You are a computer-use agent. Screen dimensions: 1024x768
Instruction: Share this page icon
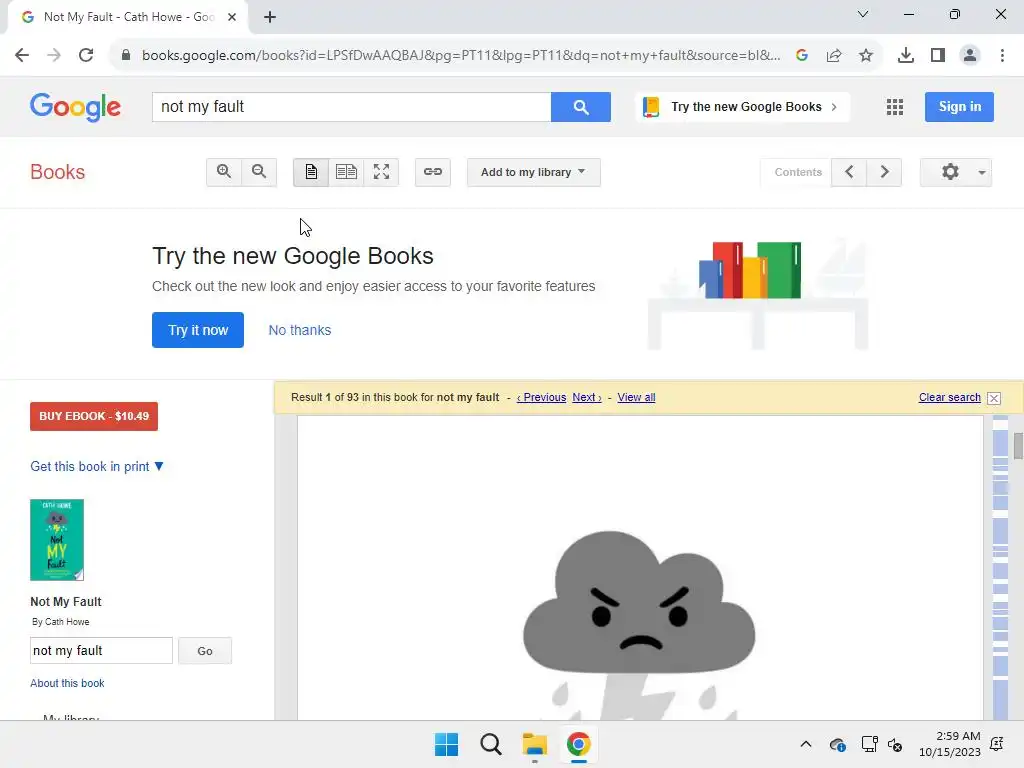click(x=834, y=56)
